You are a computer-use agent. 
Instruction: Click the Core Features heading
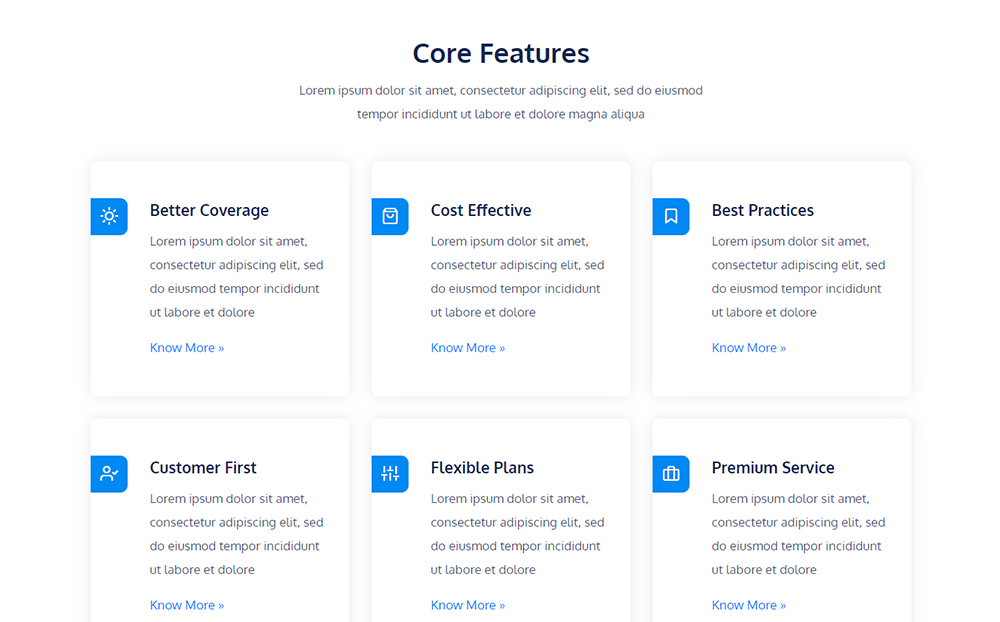[x=501, y=54]
